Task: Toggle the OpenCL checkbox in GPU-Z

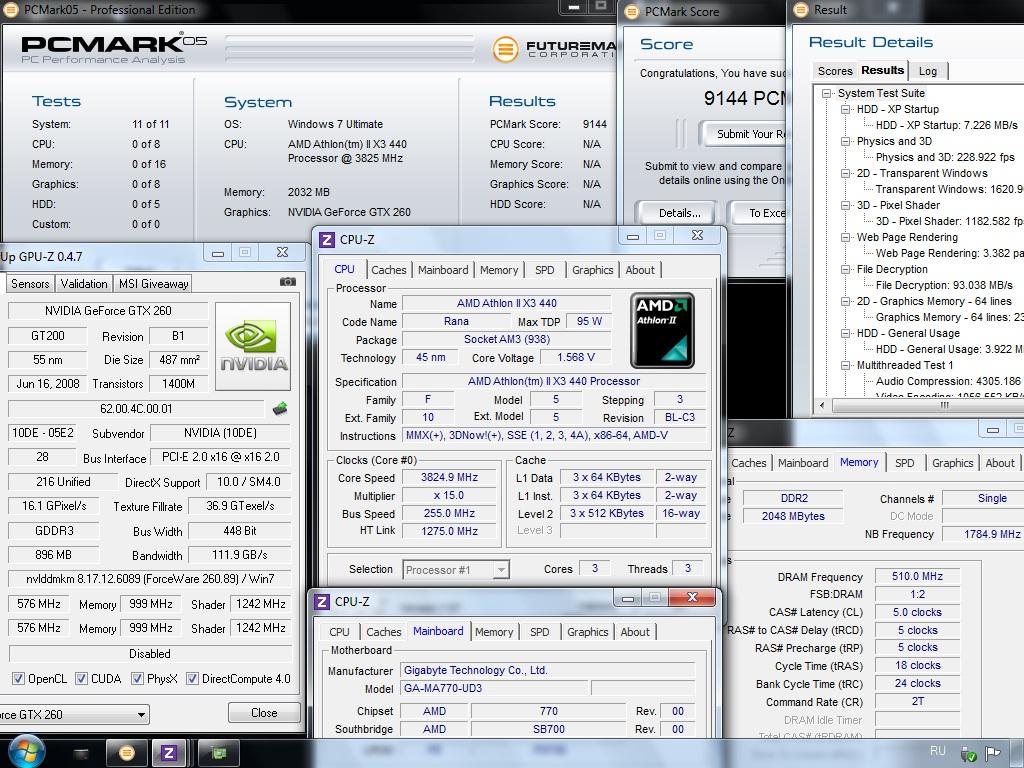Action: coord(18,679)
